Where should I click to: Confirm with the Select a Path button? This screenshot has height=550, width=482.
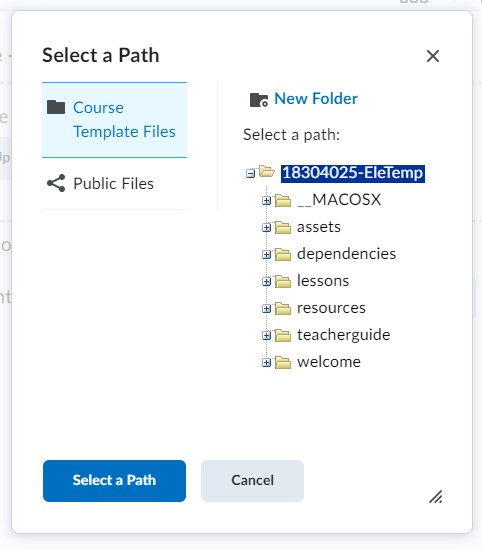pos(114,481)
